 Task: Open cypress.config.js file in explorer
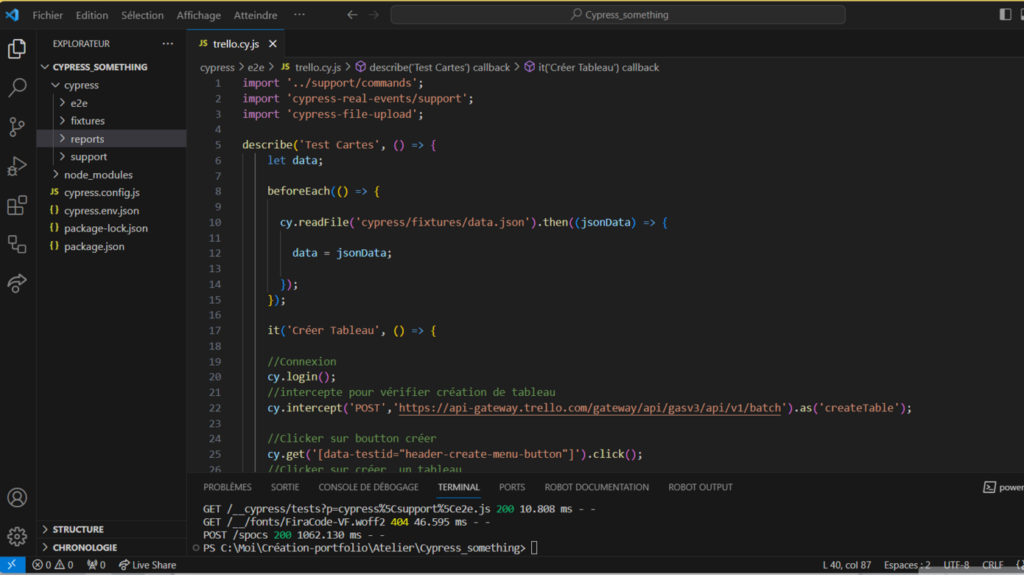point(101,192)
